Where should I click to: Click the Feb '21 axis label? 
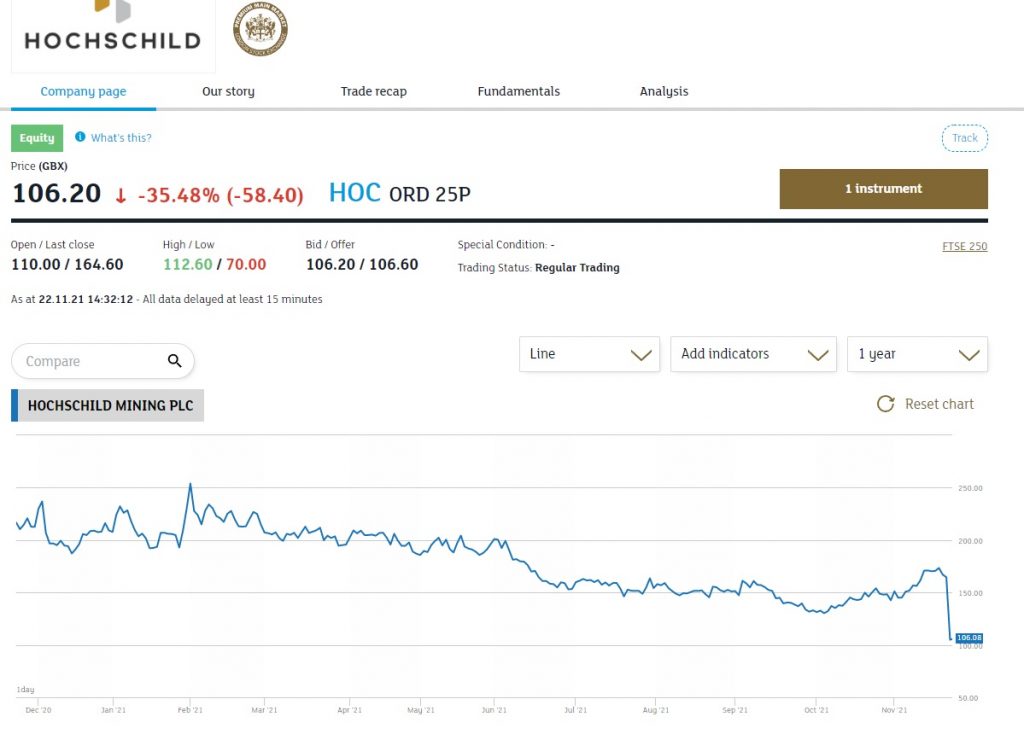tap(190, 710)
